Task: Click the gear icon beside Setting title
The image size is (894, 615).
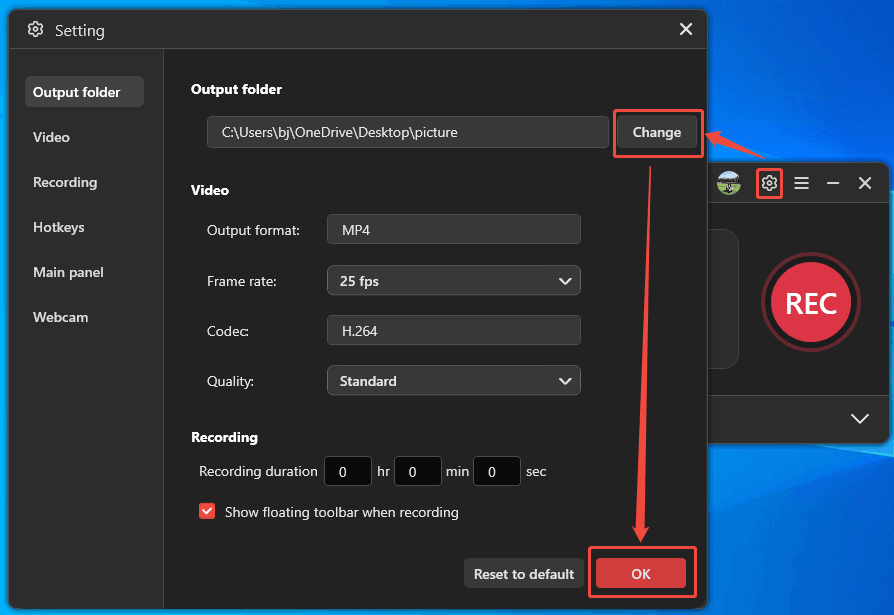Action: (35, 30)
